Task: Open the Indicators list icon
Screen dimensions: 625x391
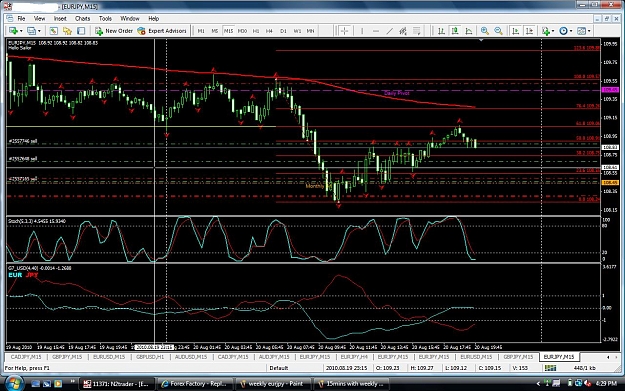Action: coord(546,31)
